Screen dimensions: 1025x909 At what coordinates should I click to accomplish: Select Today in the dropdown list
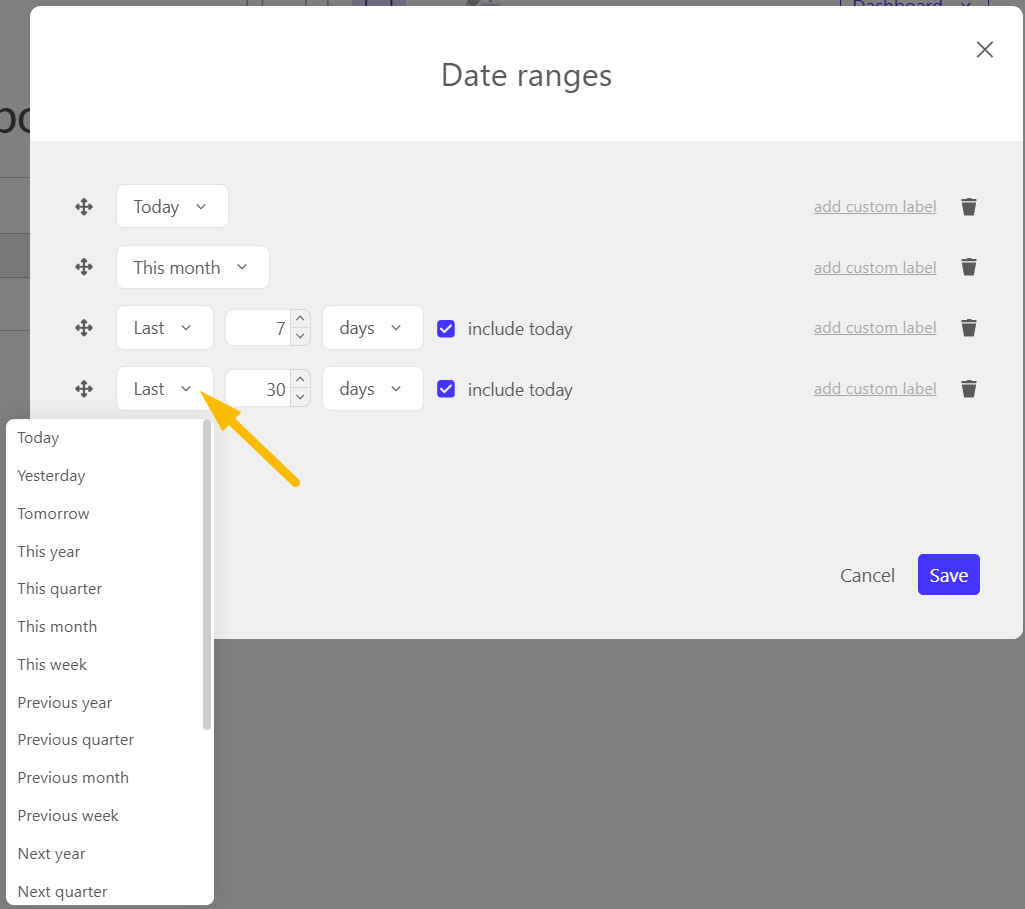click(x=105, y=438)
